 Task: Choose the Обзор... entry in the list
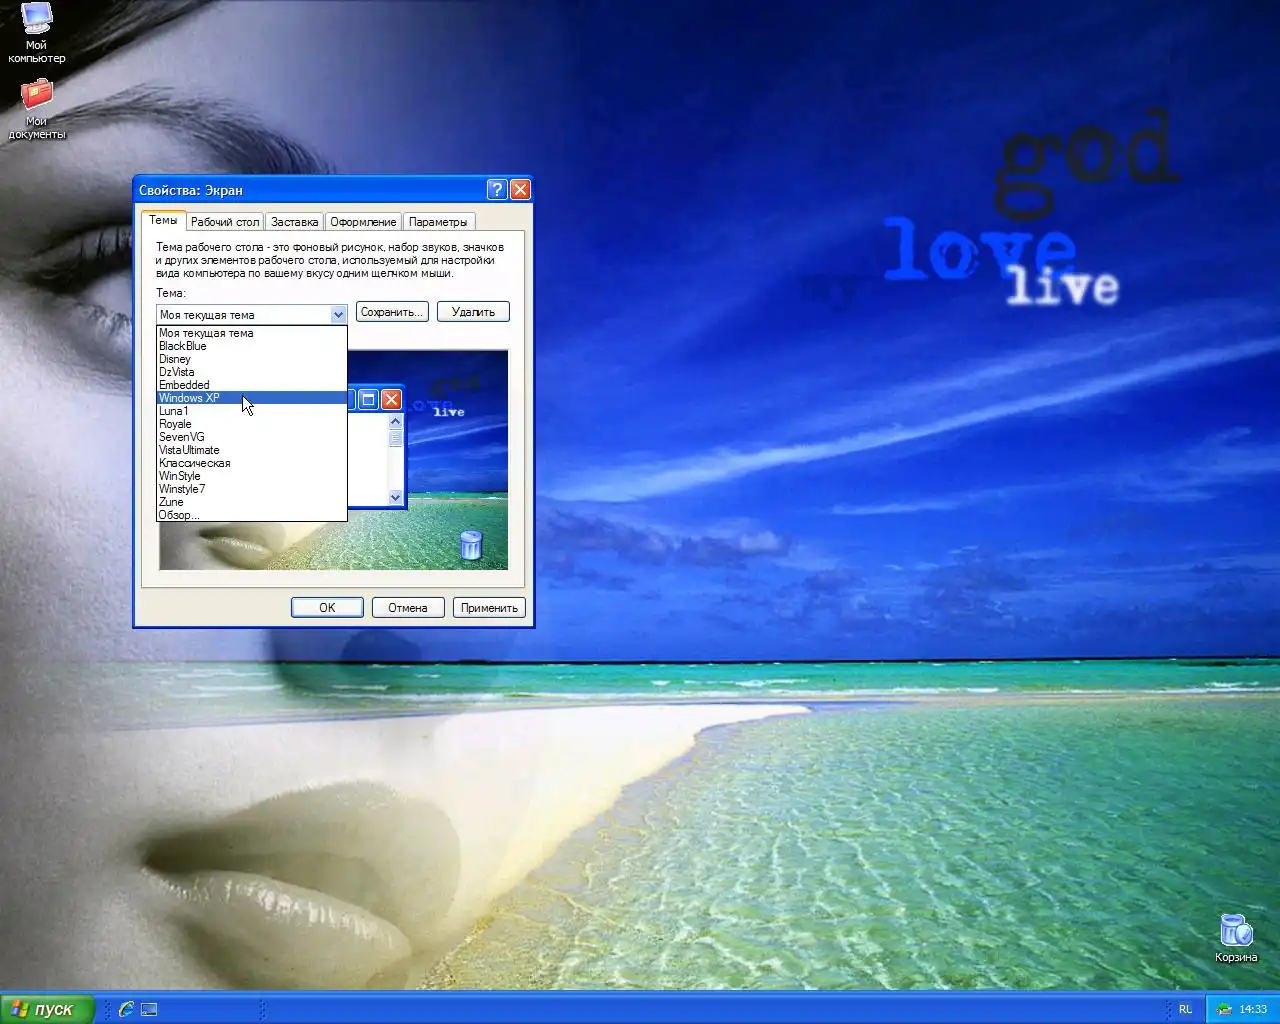252,515
